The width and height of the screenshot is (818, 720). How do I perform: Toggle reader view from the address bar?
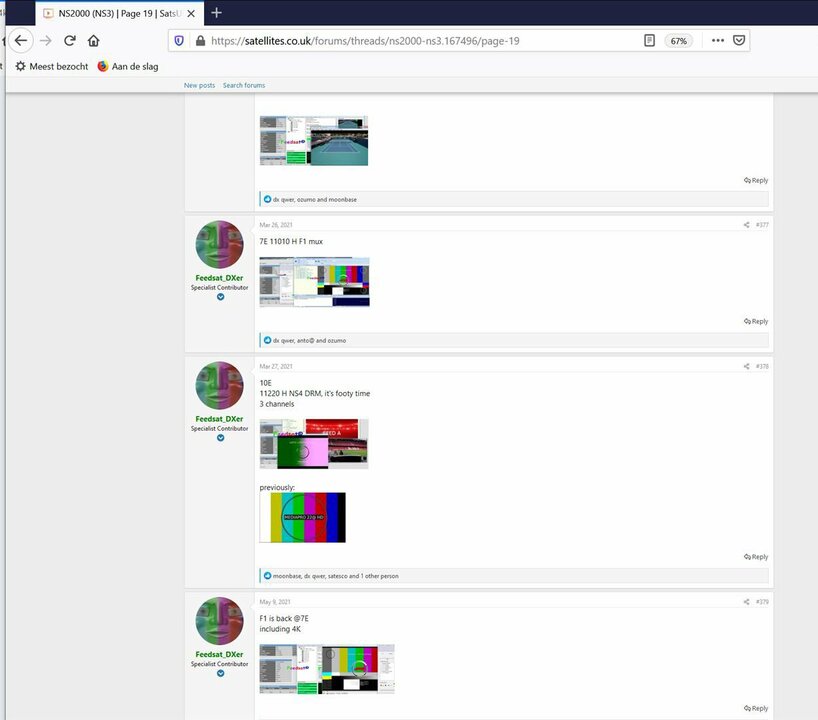coord(651,41)
